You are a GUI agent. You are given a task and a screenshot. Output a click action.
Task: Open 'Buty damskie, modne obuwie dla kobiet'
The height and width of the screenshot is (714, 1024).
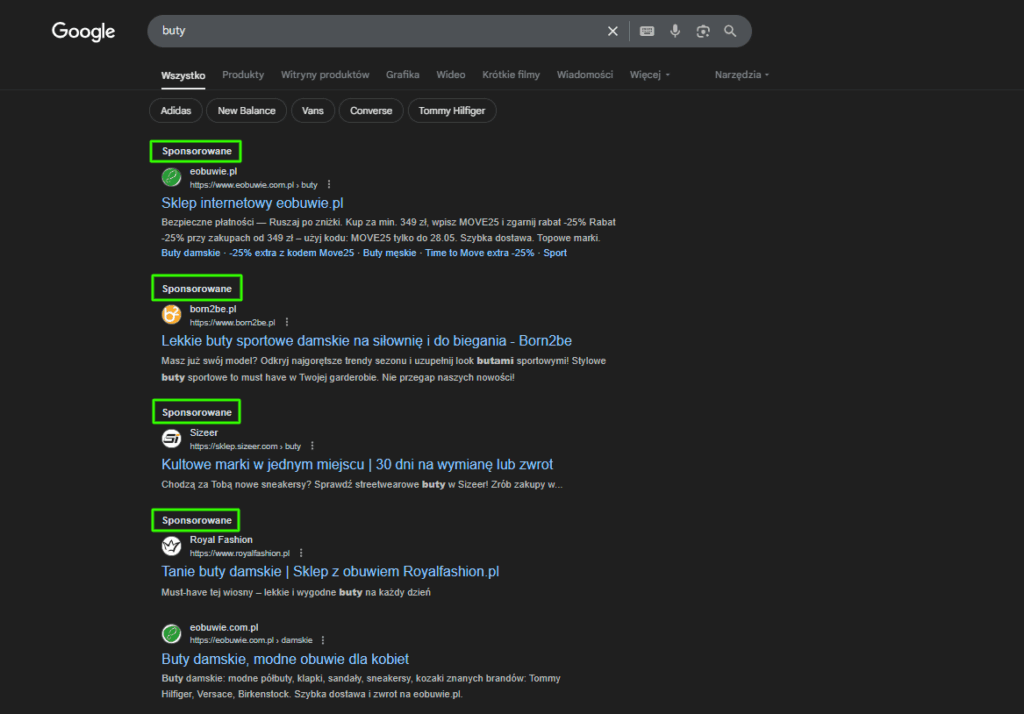[x=285, y=659]
